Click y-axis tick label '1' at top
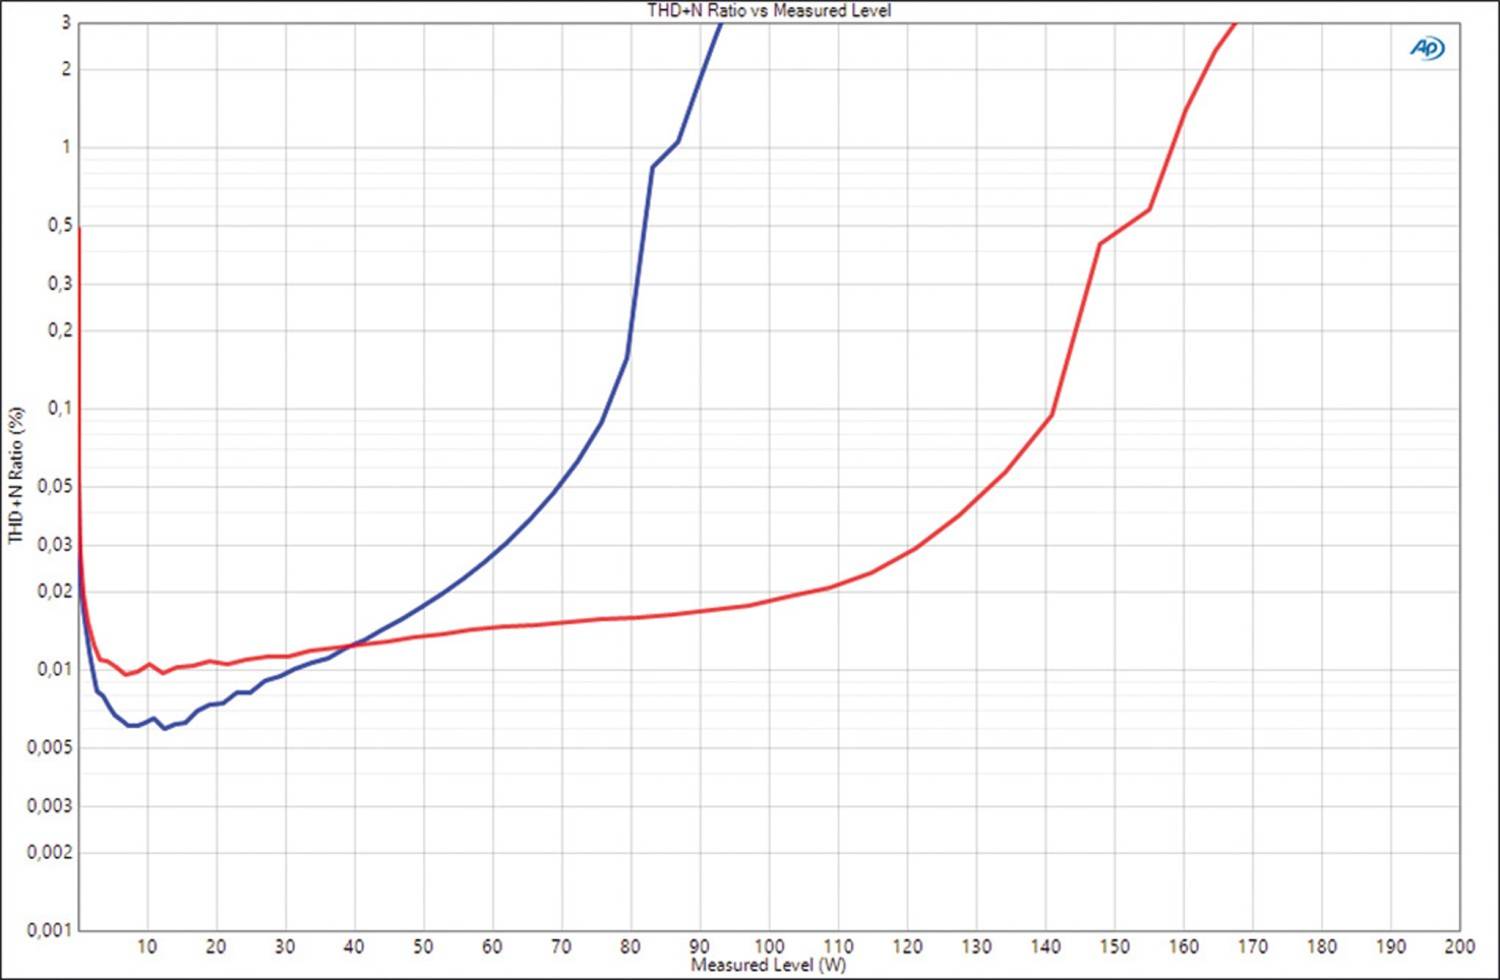Image resolution: width=1500 pixels, height=980 pixels. [x=67, y=147]
